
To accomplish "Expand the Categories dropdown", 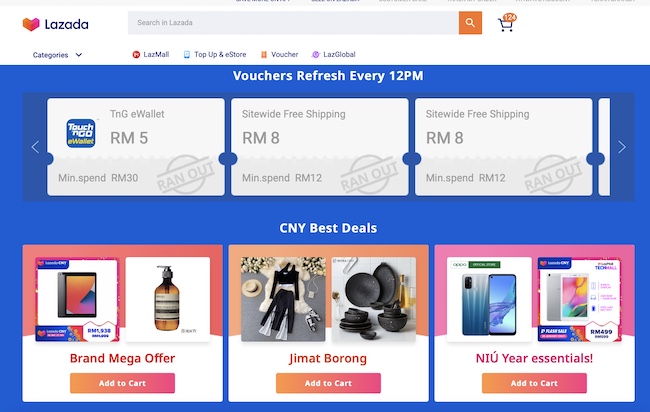I will coord(58,55).
